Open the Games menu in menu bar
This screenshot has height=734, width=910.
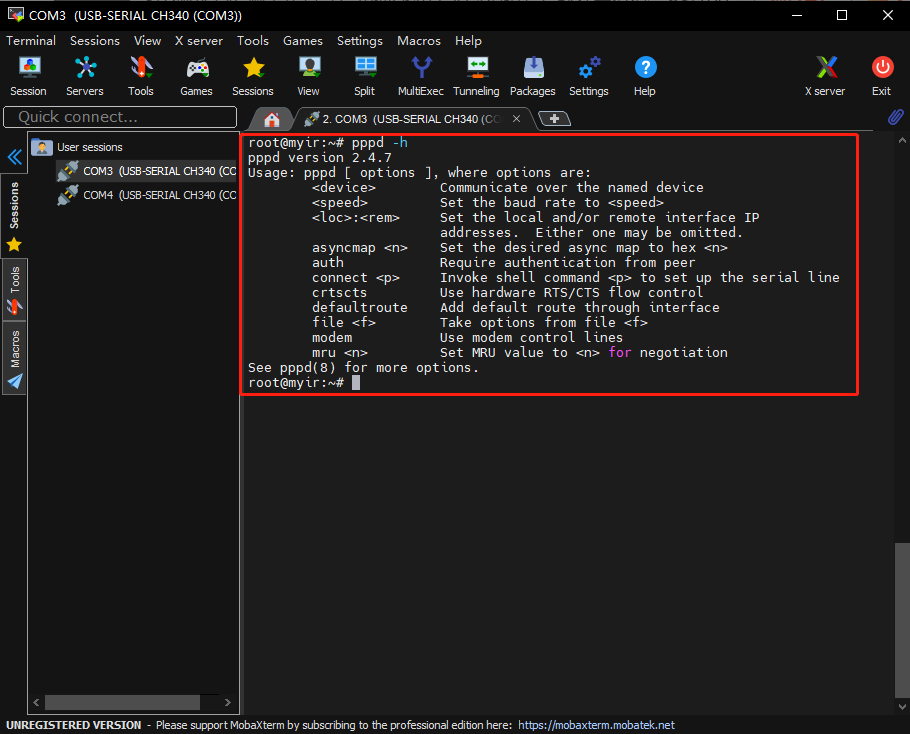303,41
